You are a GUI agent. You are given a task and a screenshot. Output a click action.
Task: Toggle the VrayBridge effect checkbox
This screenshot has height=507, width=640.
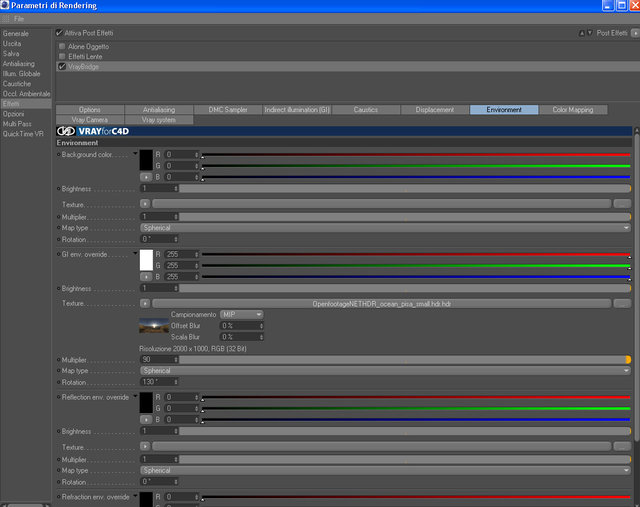[x=62, y=66]
